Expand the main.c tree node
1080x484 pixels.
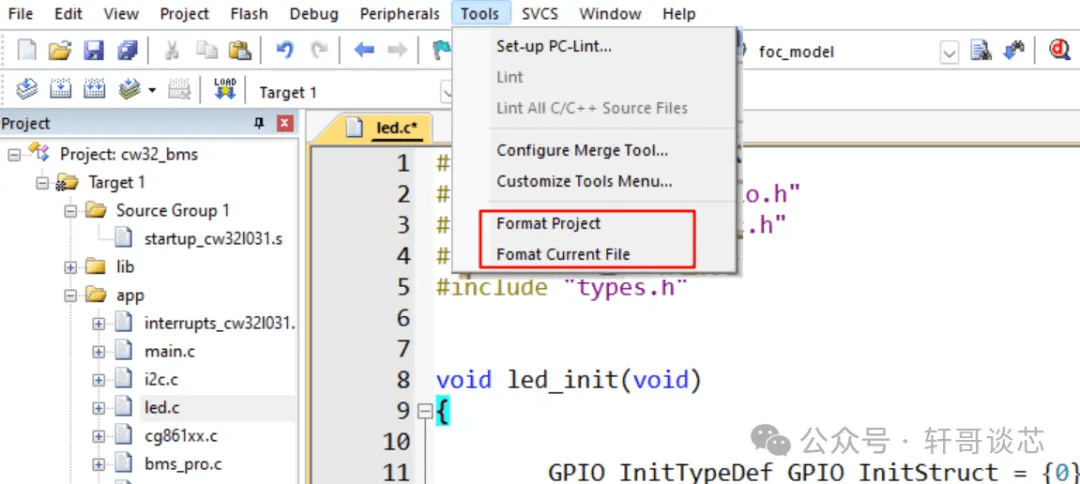[x=99, y=352]
